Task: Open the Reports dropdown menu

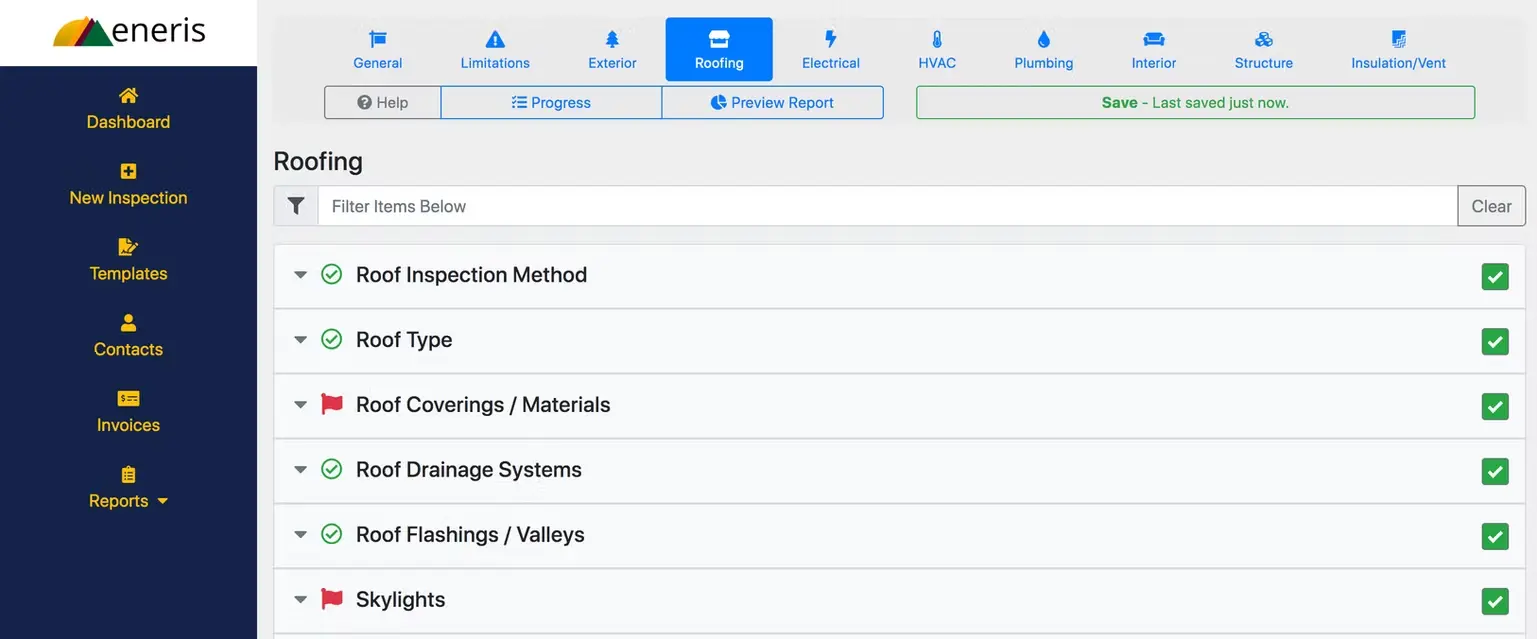Action: [128, 487]
